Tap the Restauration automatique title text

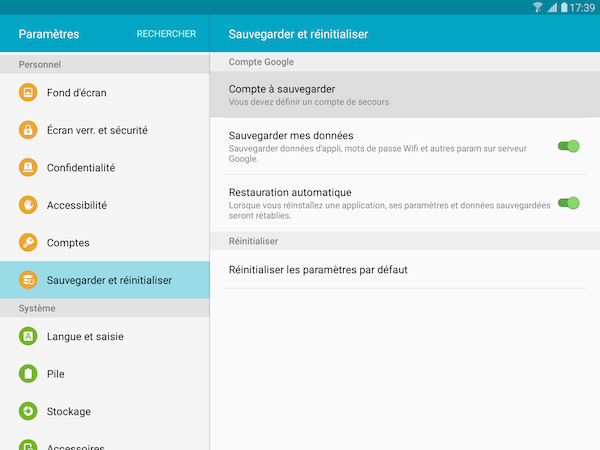(x=290, y=192)
